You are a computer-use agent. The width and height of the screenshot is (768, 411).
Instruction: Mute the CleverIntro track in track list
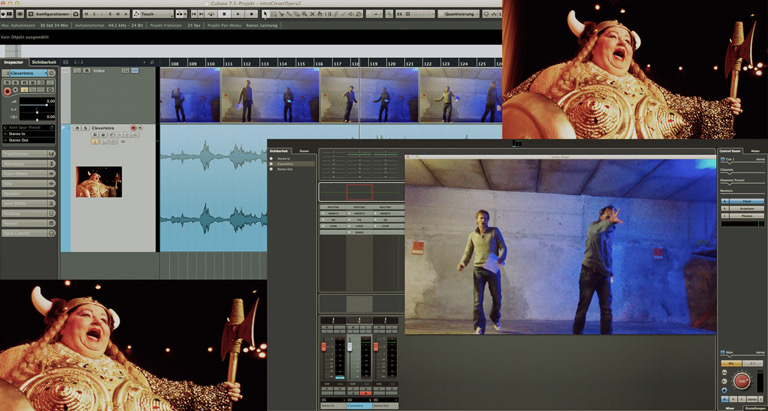pos(77,128)
